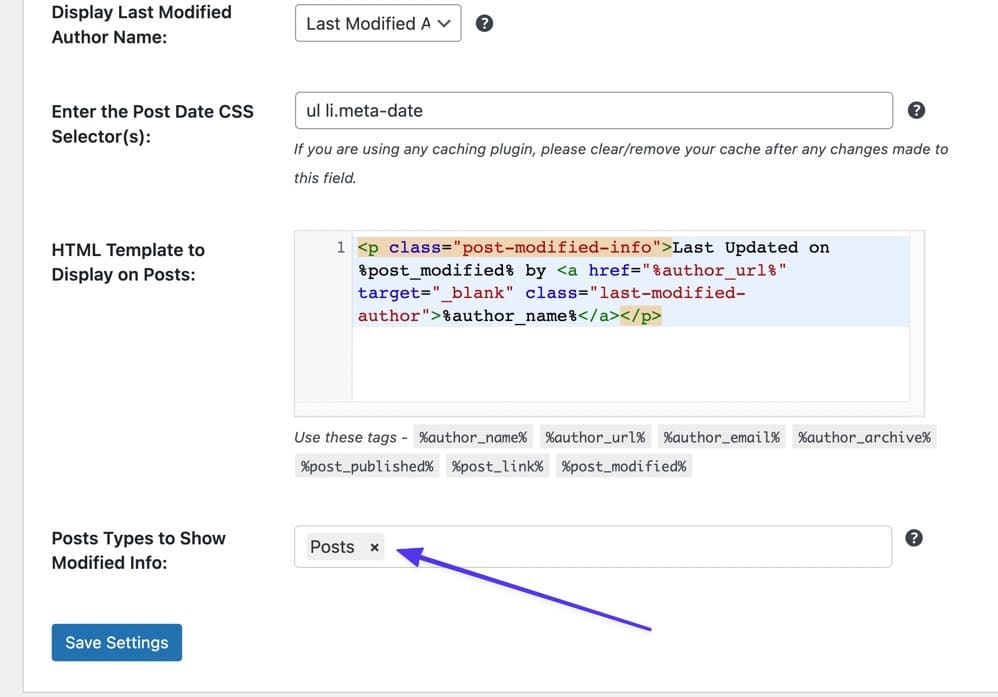998x697 pixels.
Task: Expand the Last Modified A selector options
Action: (448, 22)
